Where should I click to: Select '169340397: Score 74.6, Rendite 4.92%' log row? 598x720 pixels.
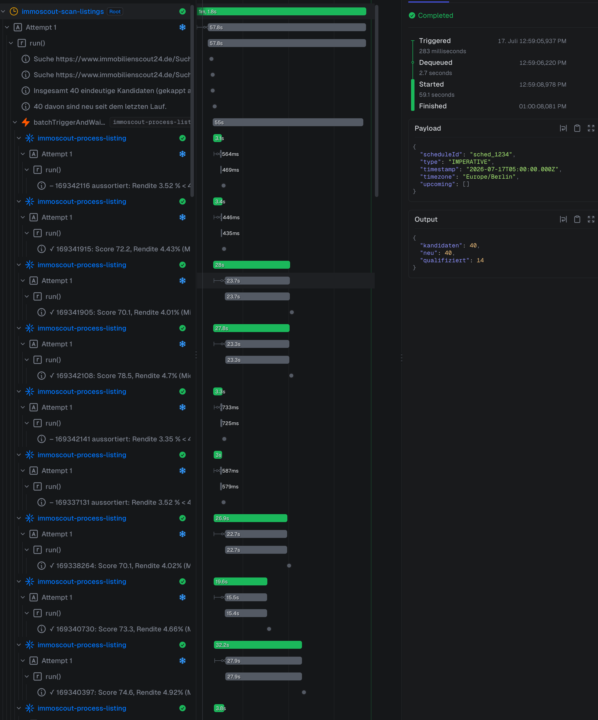tap(96, 692)
